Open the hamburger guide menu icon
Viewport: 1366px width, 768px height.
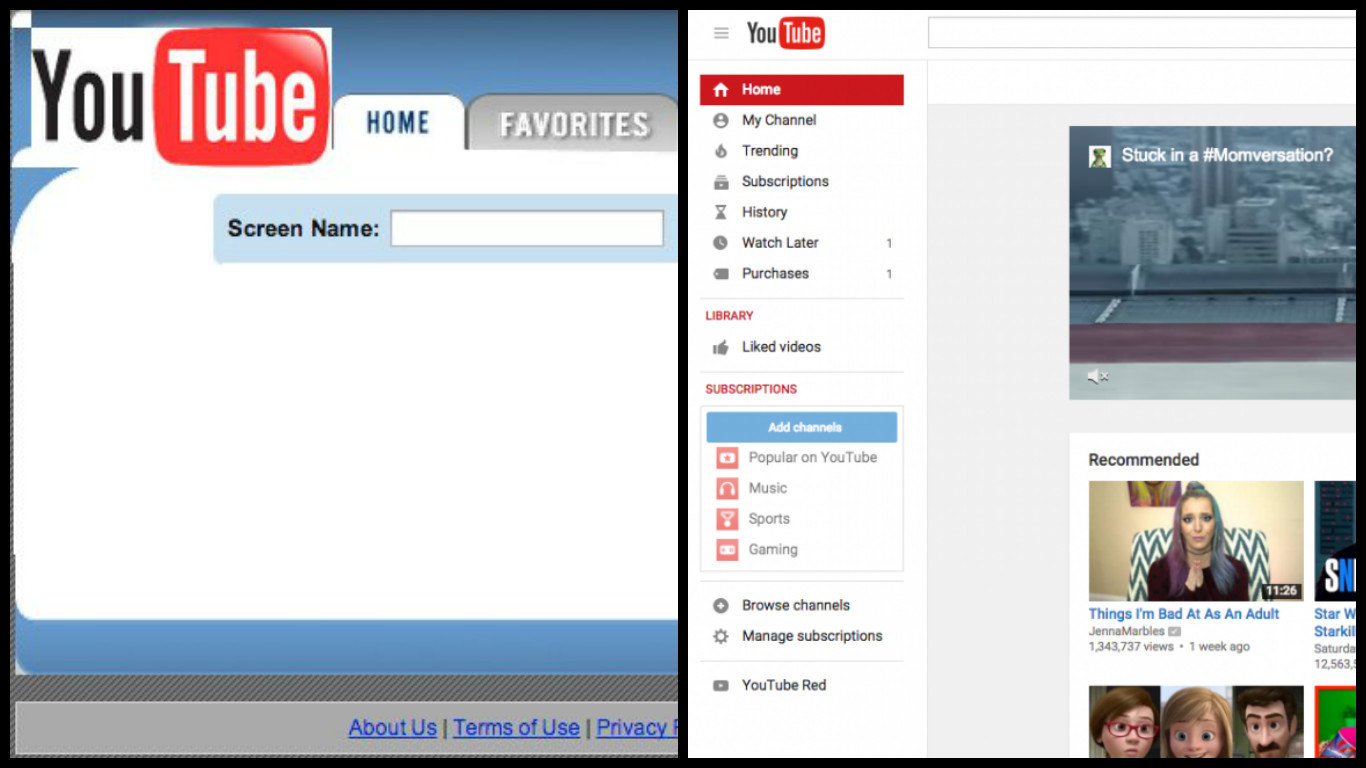point(721,33)
